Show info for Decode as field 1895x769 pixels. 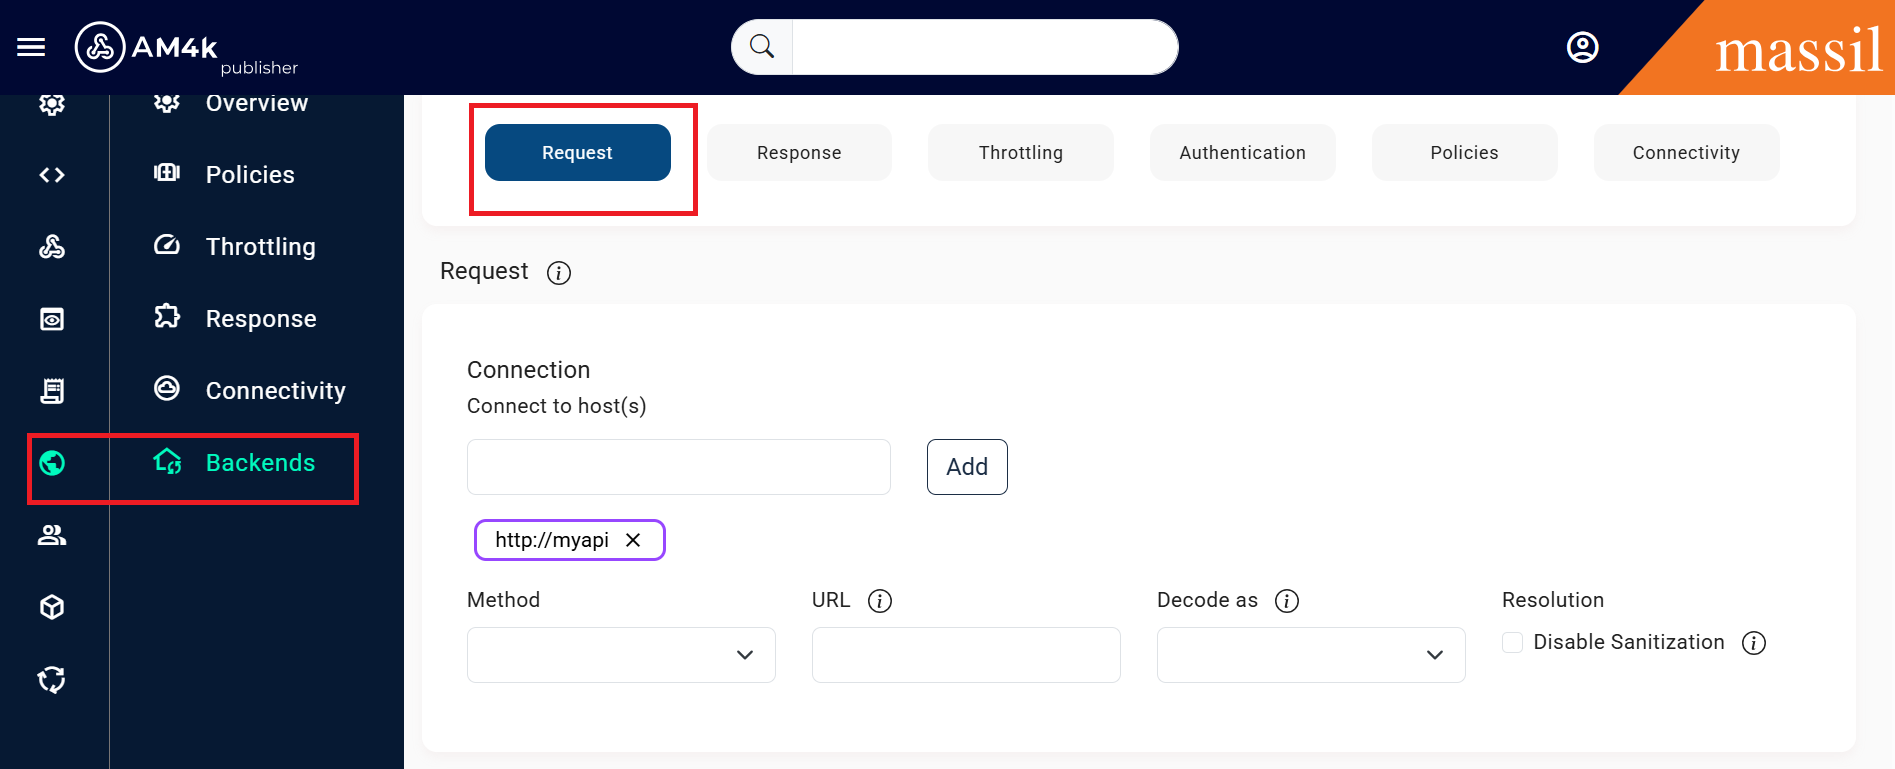tap(1287, 601)
